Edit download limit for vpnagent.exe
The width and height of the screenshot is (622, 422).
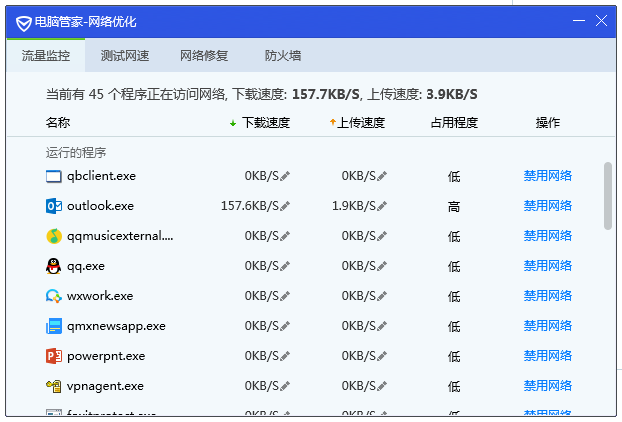[x=285, y=386]
